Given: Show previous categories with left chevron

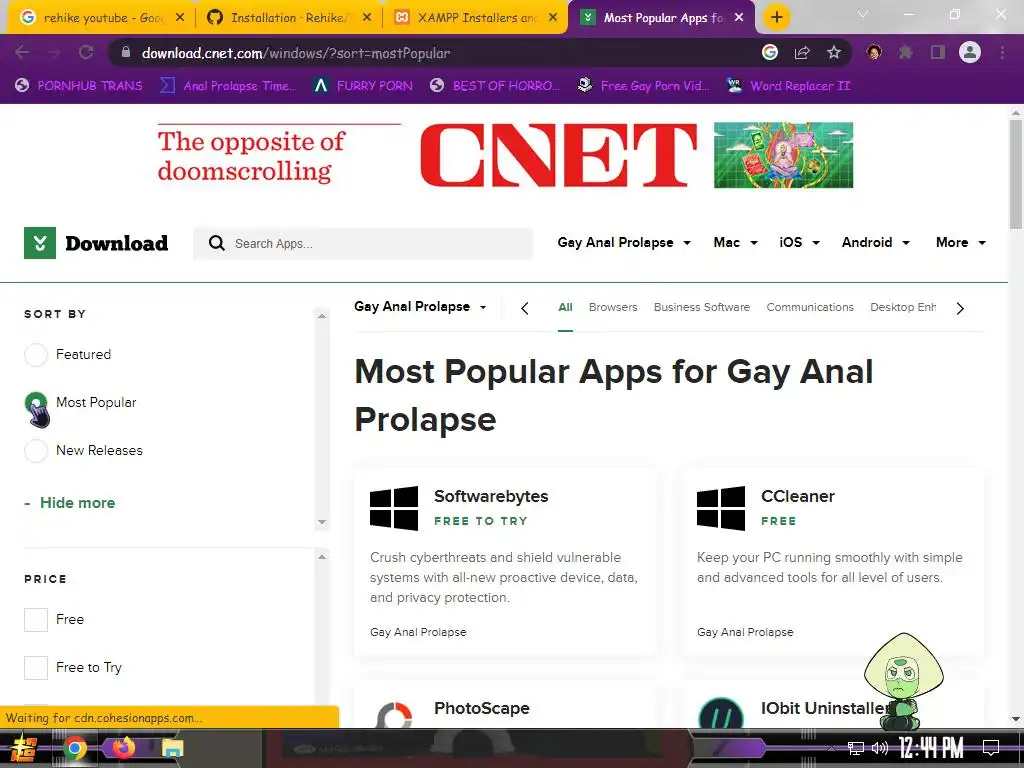Looking at the screenshot, I should click(x=524, y=308).
